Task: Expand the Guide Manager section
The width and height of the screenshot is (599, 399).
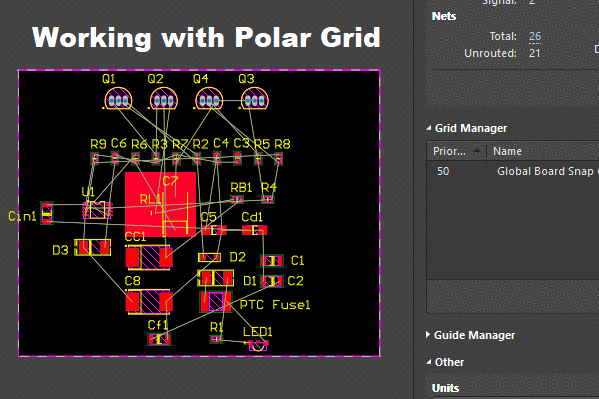Action: (428, 335)
